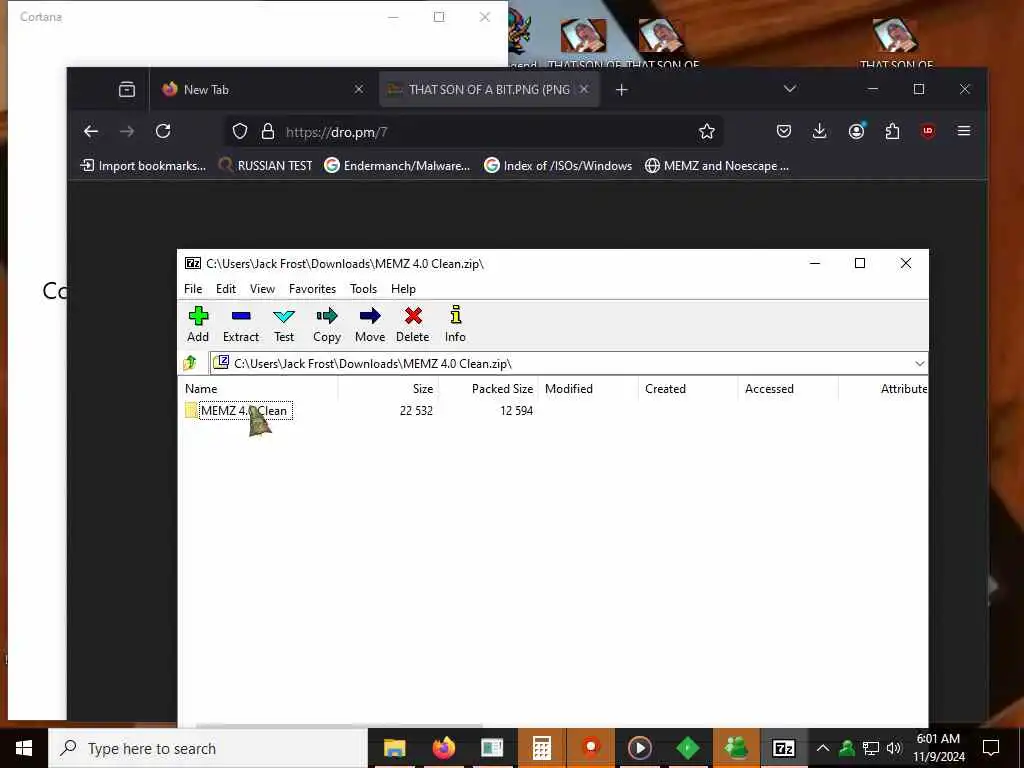Extract files with the Extract toolbar icon

(241, 324)
